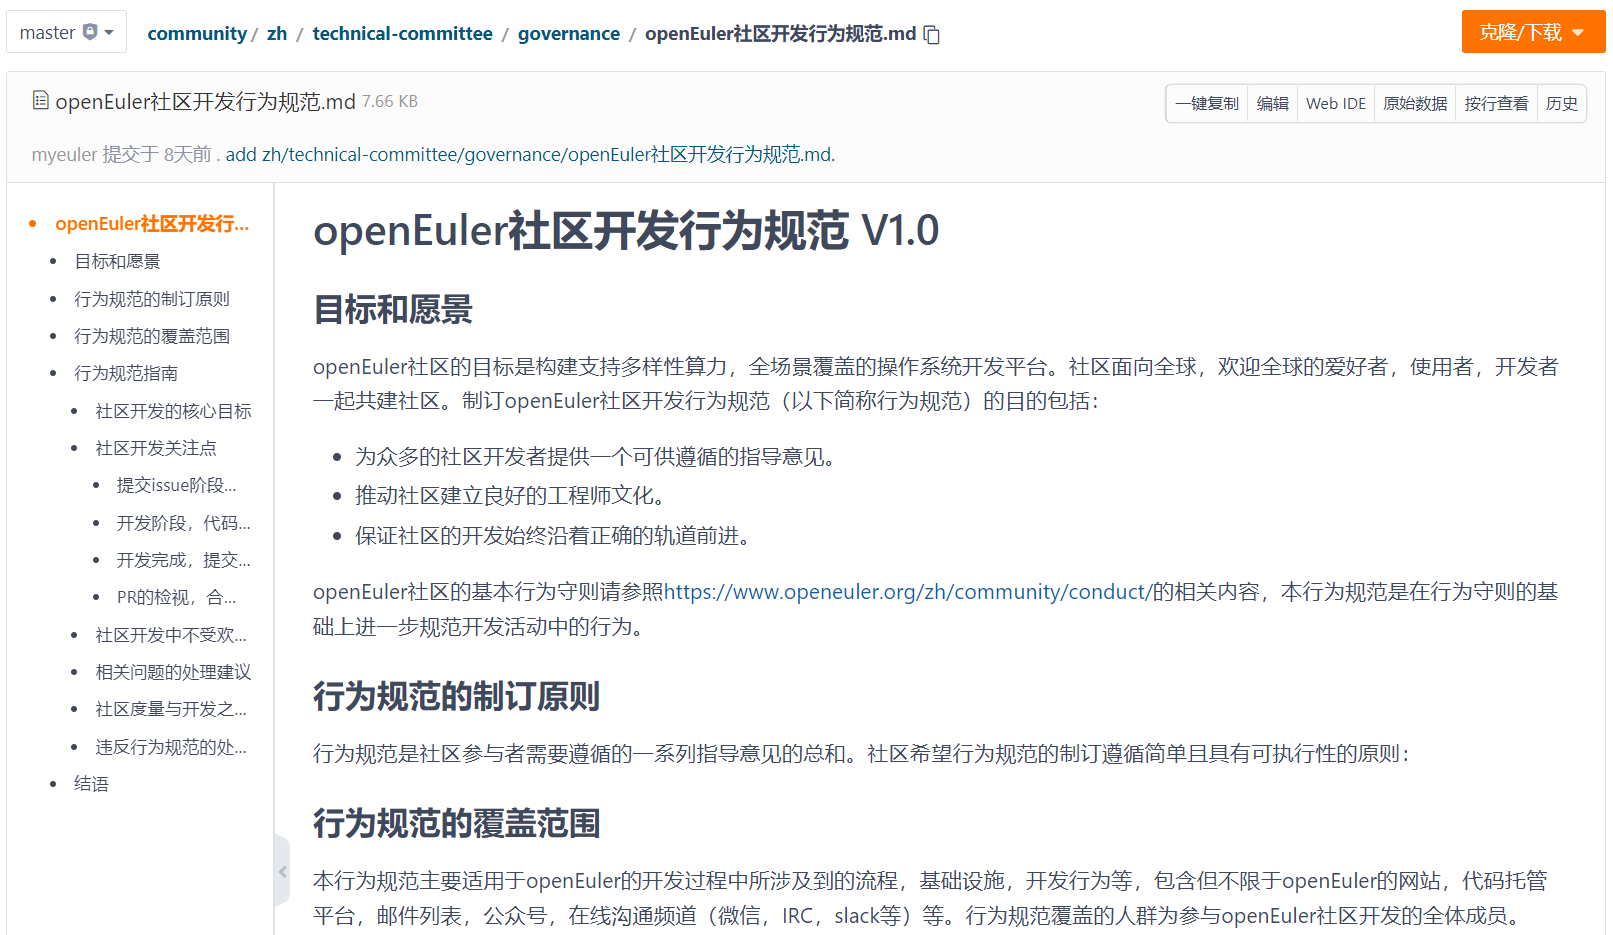Viewport: 1613px width, 935px height.
Task: Expand the 克隆/下载 dropdown button
Action: (1532, 32)
